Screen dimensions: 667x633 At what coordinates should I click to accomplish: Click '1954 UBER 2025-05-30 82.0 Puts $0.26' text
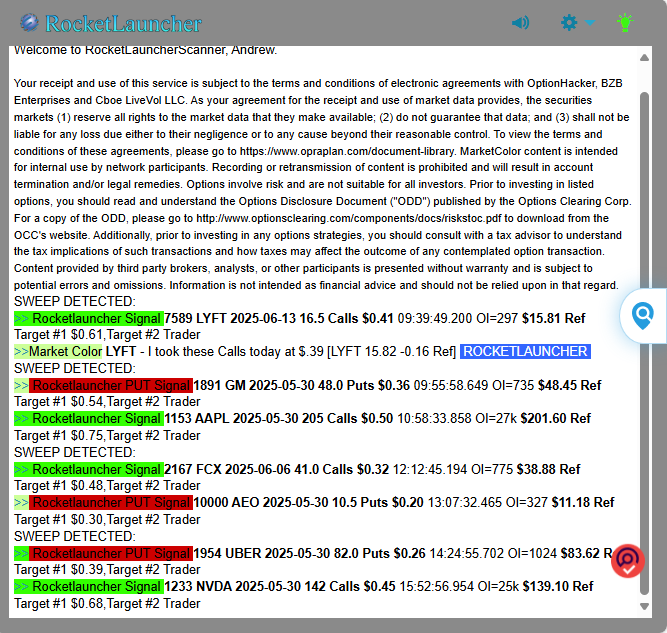309,553
